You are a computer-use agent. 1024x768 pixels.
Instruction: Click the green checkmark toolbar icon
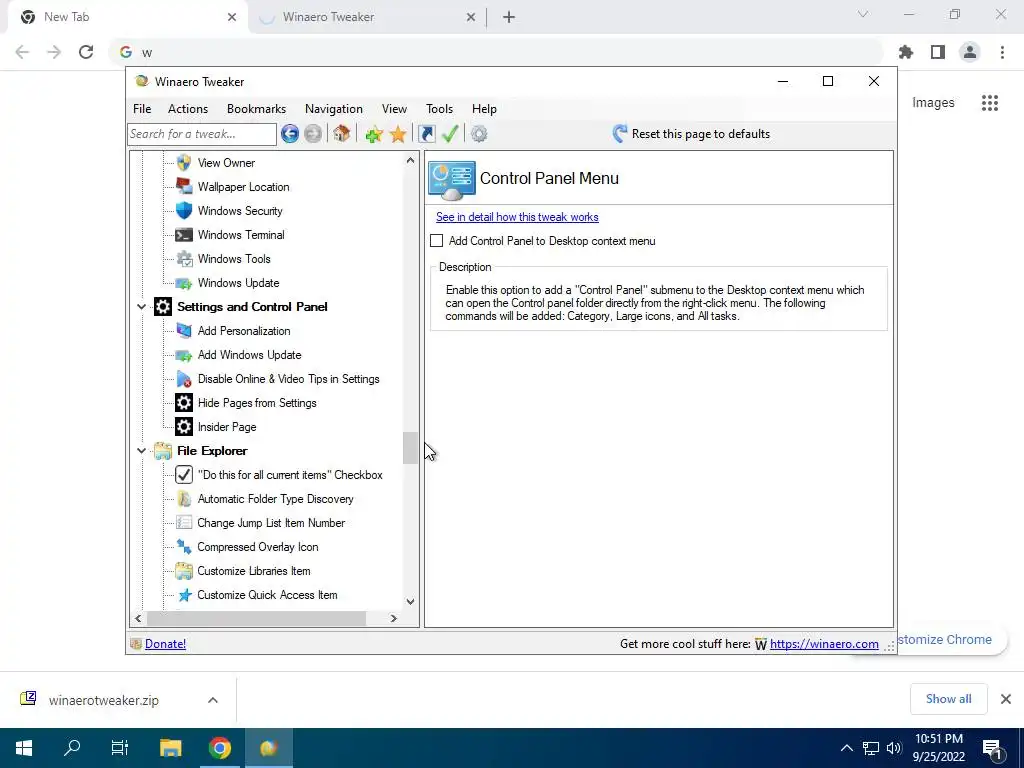pos(450,134)
